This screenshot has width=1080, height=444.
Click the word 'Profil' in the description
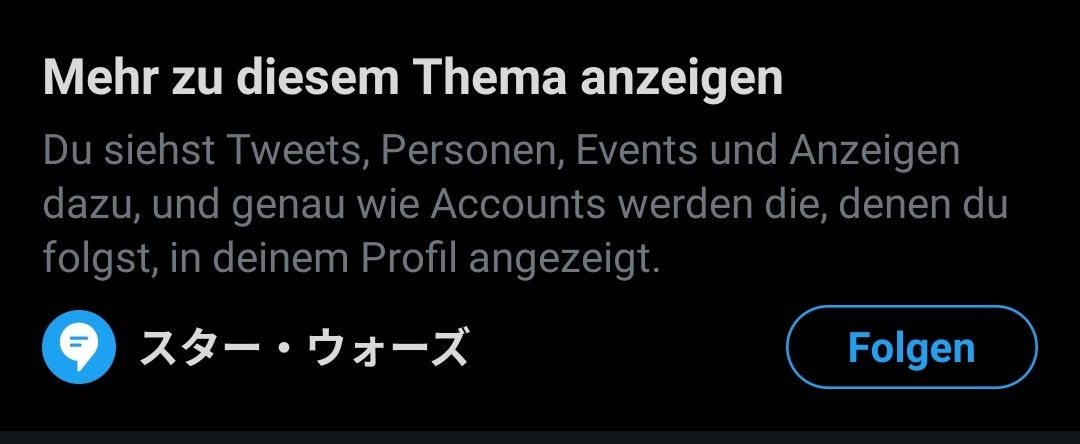tap(410, 257)
